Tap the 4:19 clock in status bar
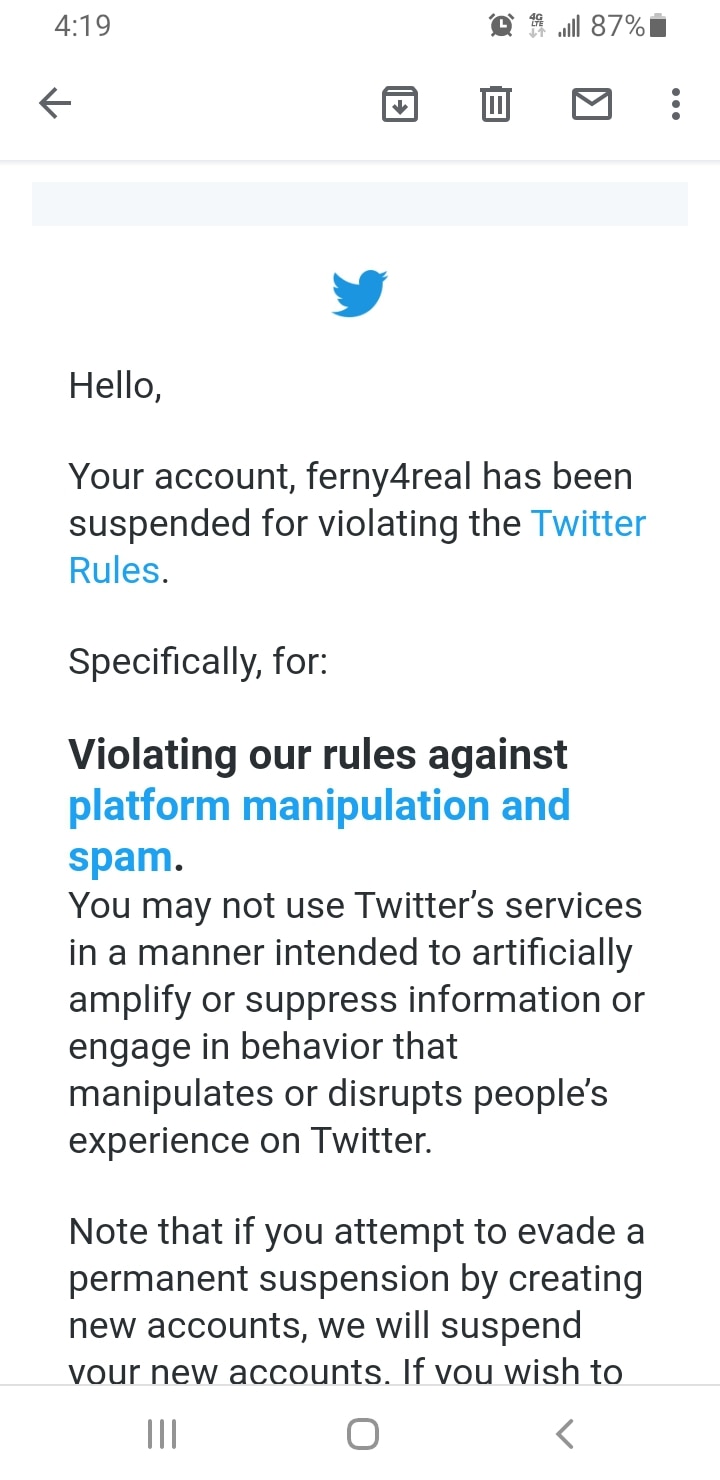 [x=82, y=26]
